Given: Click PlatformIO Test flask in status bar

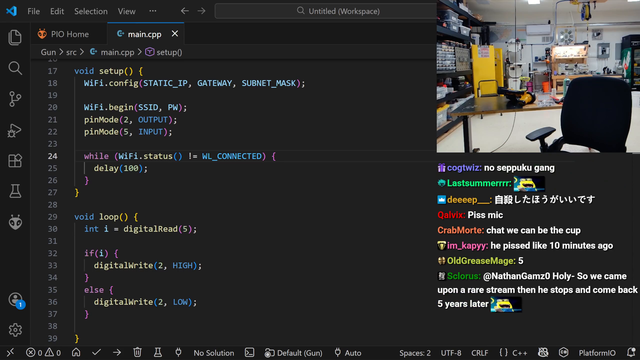Looking at the screenshot, I should point(158,353).
